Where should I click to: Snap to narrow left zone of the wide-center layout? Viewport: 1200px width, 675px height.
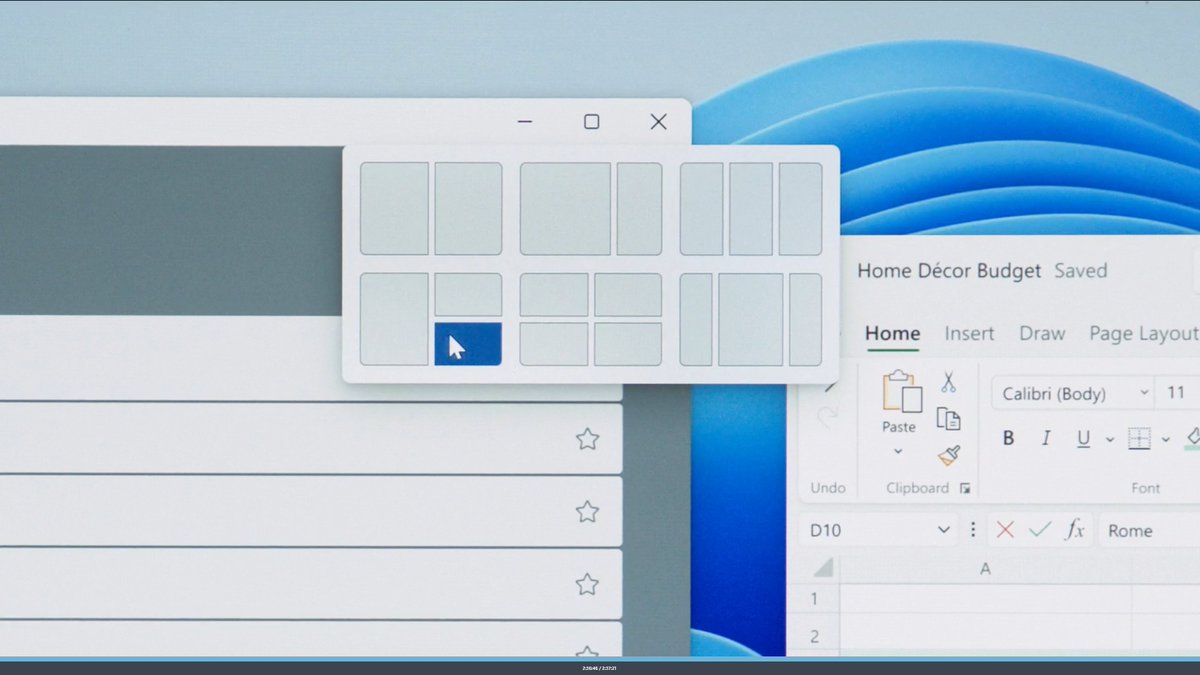coord(696,319)
